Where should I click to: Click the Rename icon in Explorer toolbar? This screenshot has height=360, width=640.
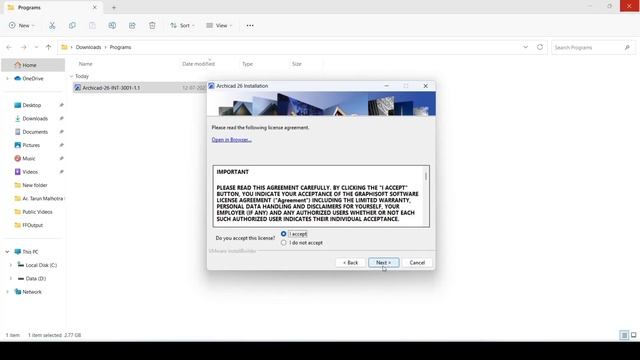coord(112,25)
